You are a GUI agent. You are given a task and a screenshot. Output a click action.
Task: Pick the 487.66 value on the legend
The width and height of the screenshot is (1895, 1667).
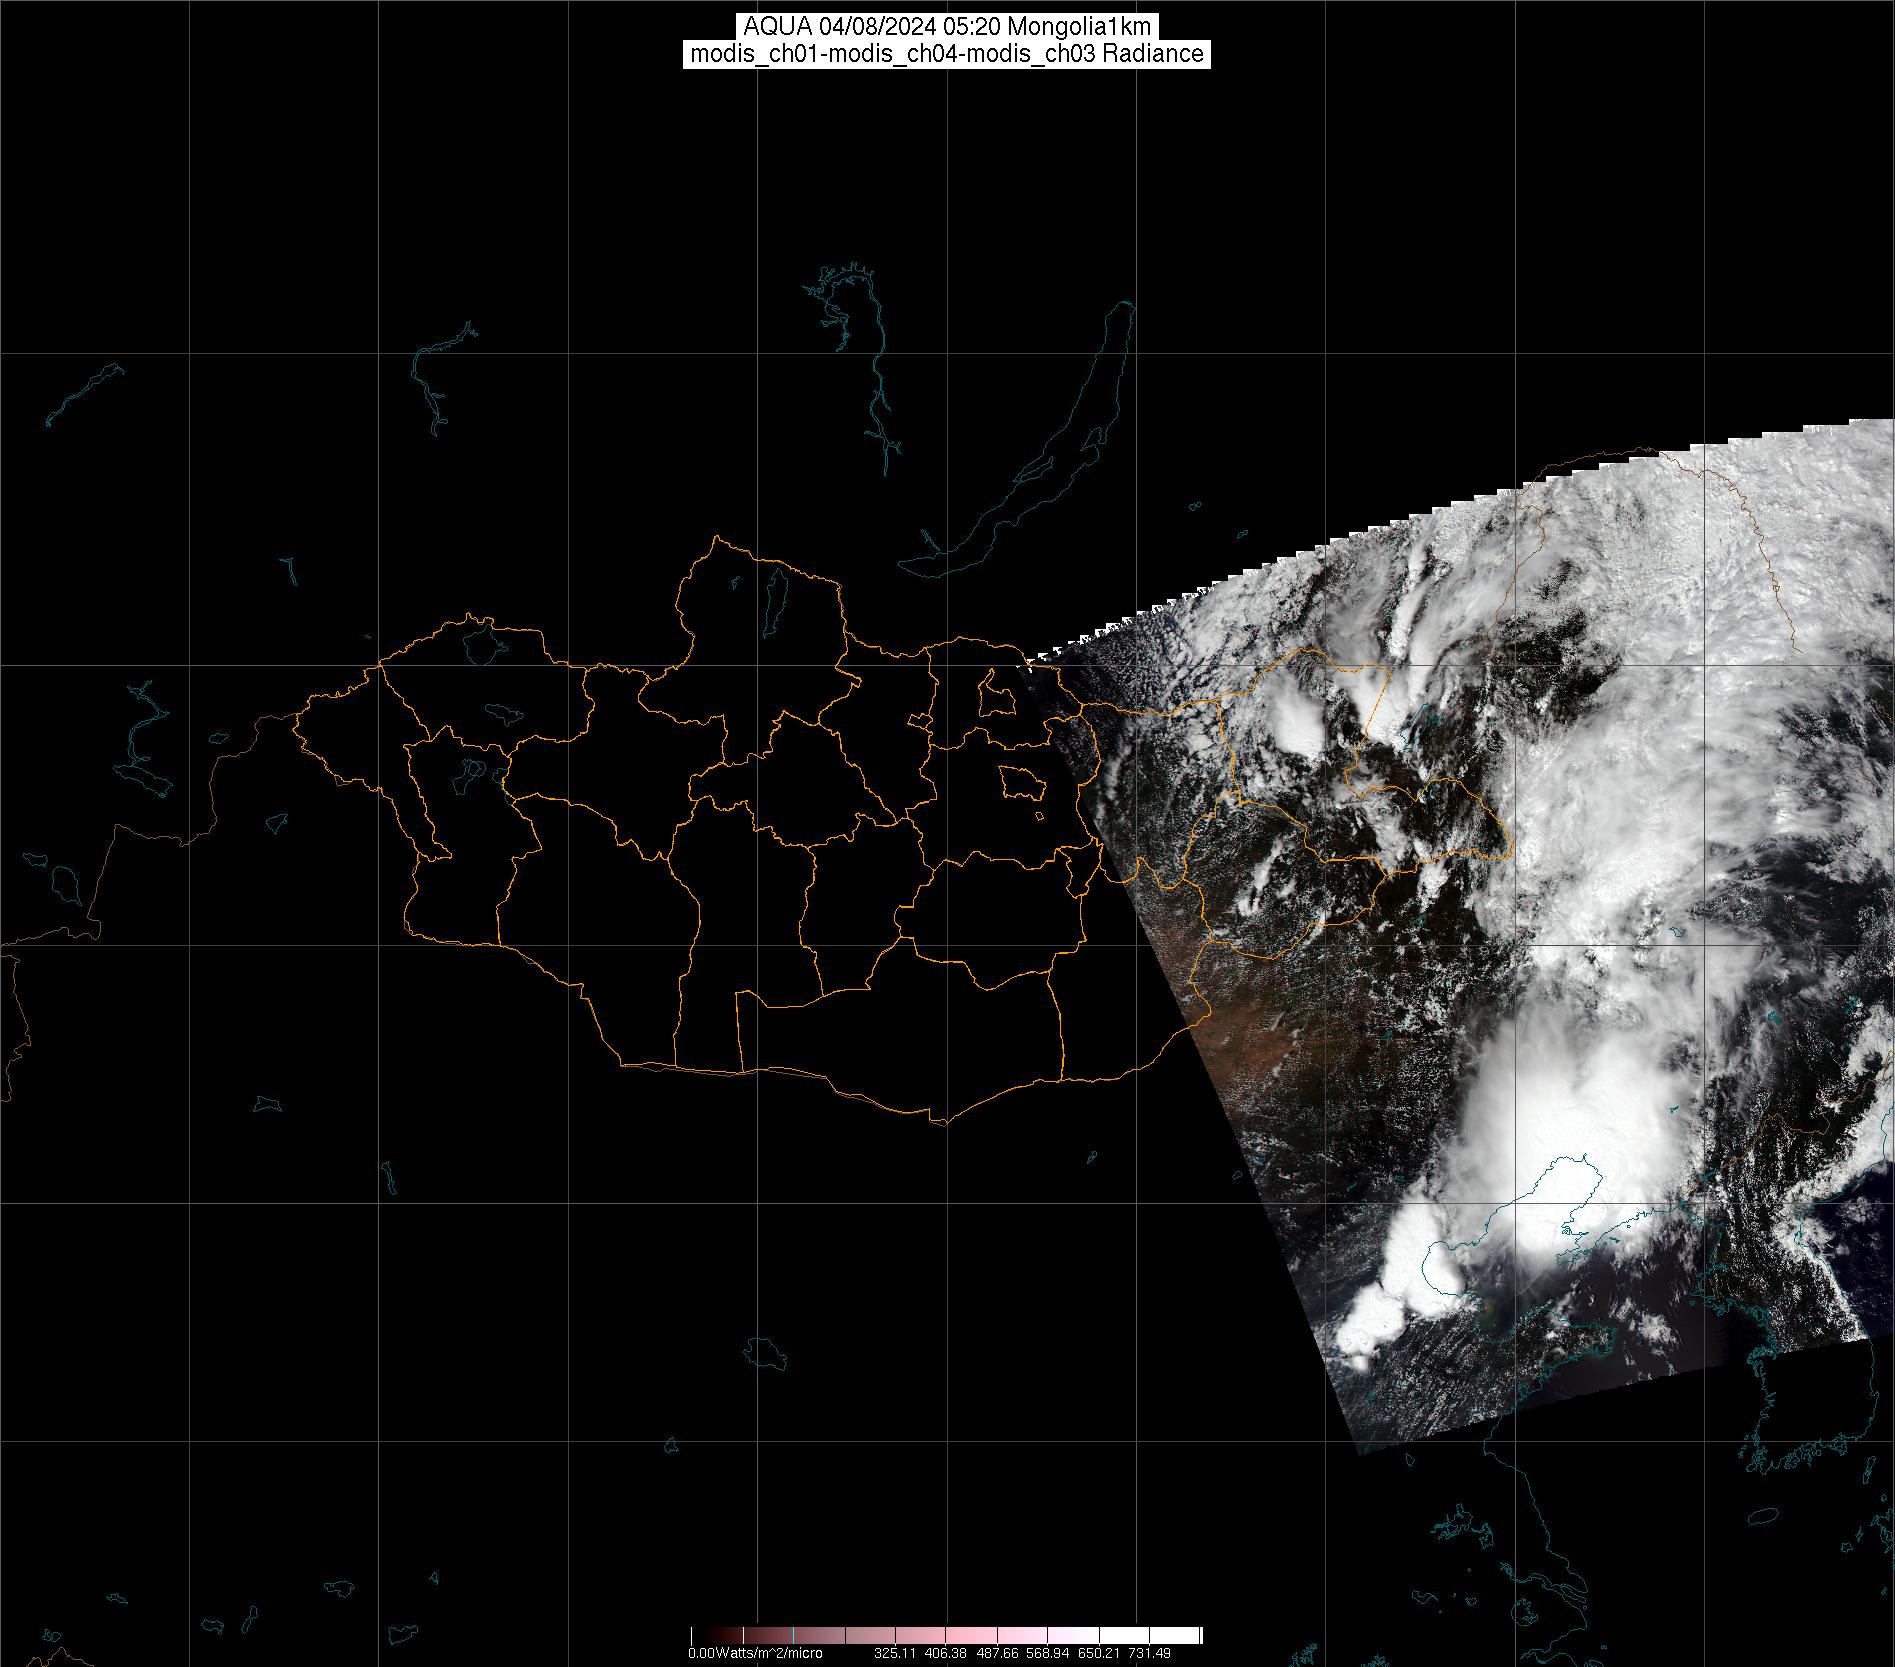click(x=997, y=1654)
